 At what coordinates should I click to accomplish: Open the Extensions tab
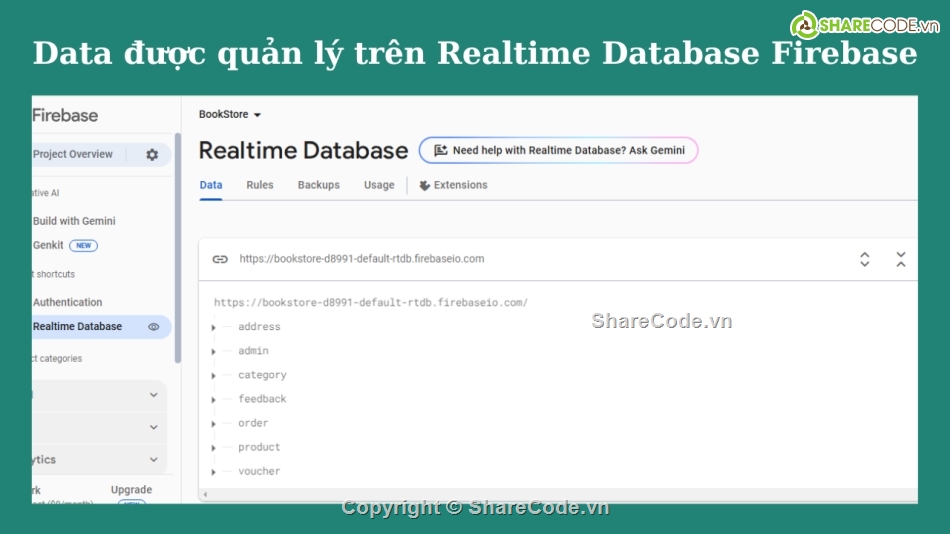point(453,185)
